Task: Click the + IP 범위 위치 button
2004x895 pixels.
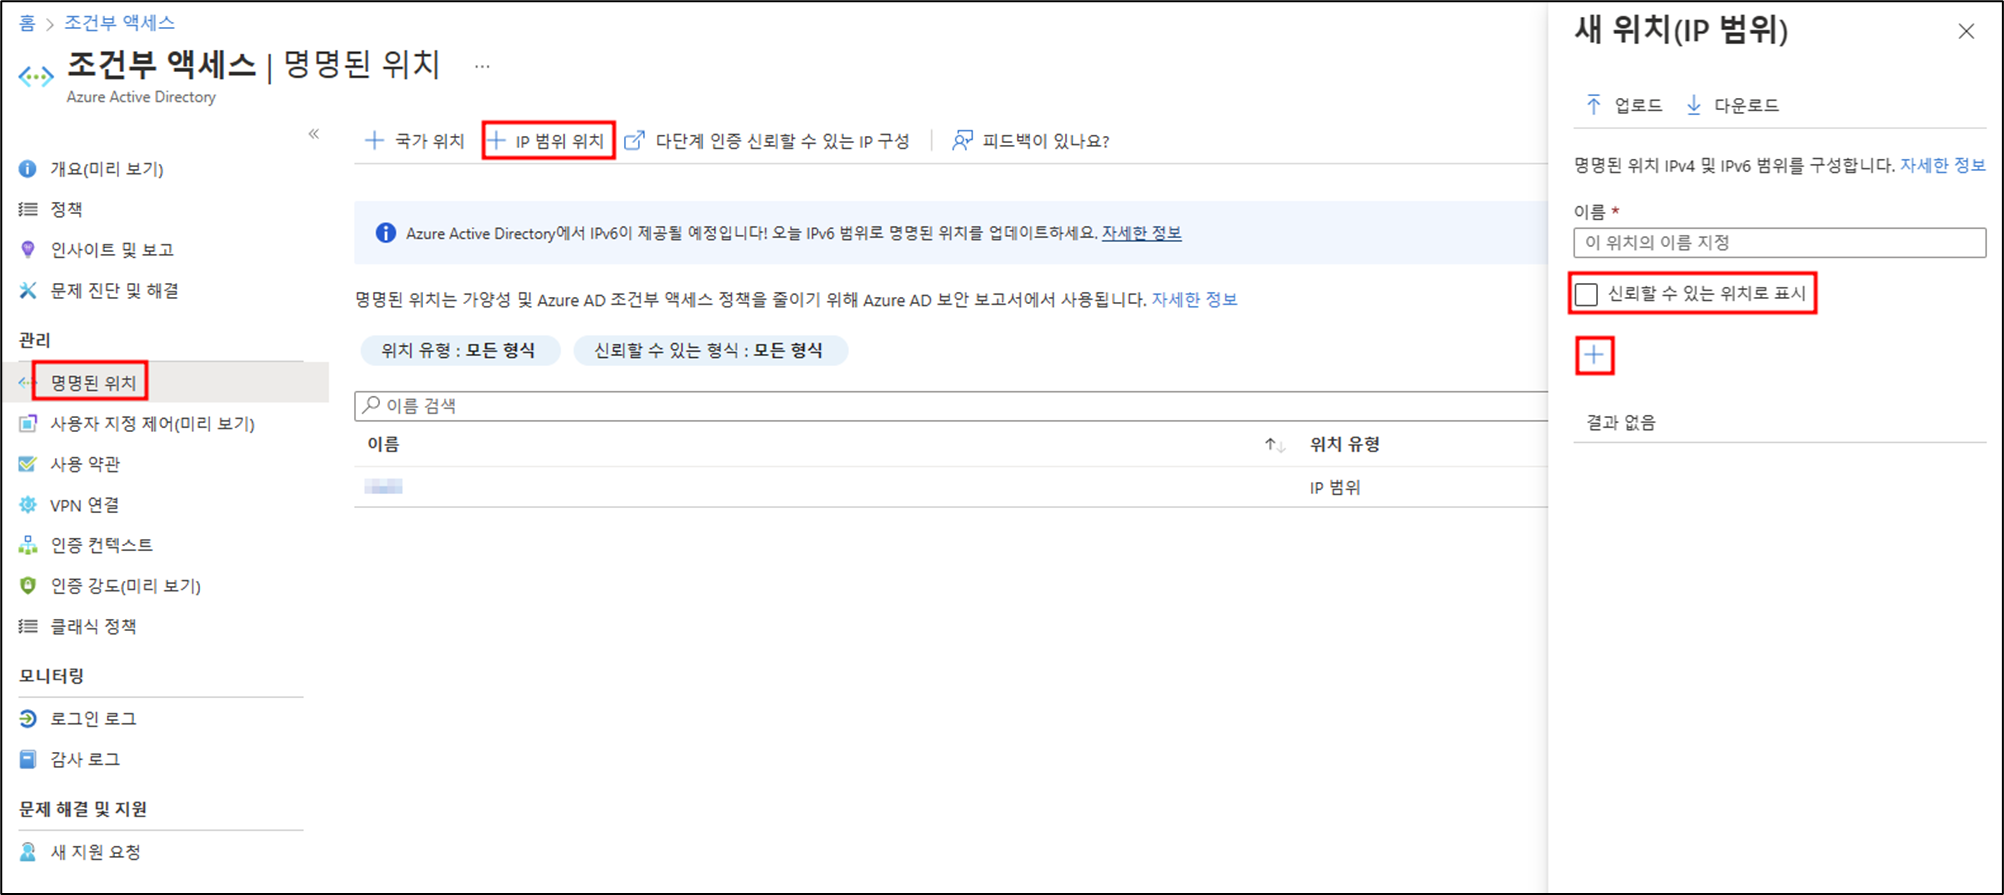Action: click(548, 141)
